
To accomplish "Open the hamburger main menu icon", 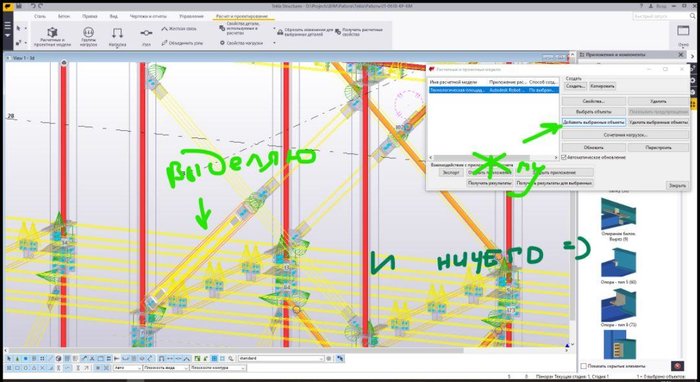I will pos(7,26).
